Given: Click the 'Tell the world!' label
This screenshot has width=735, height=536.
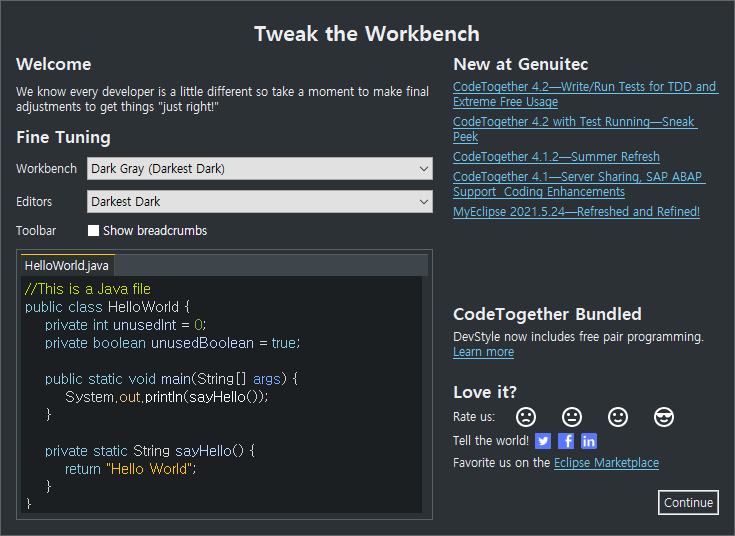Looking at the screenshot, I should tap(491, 440).
